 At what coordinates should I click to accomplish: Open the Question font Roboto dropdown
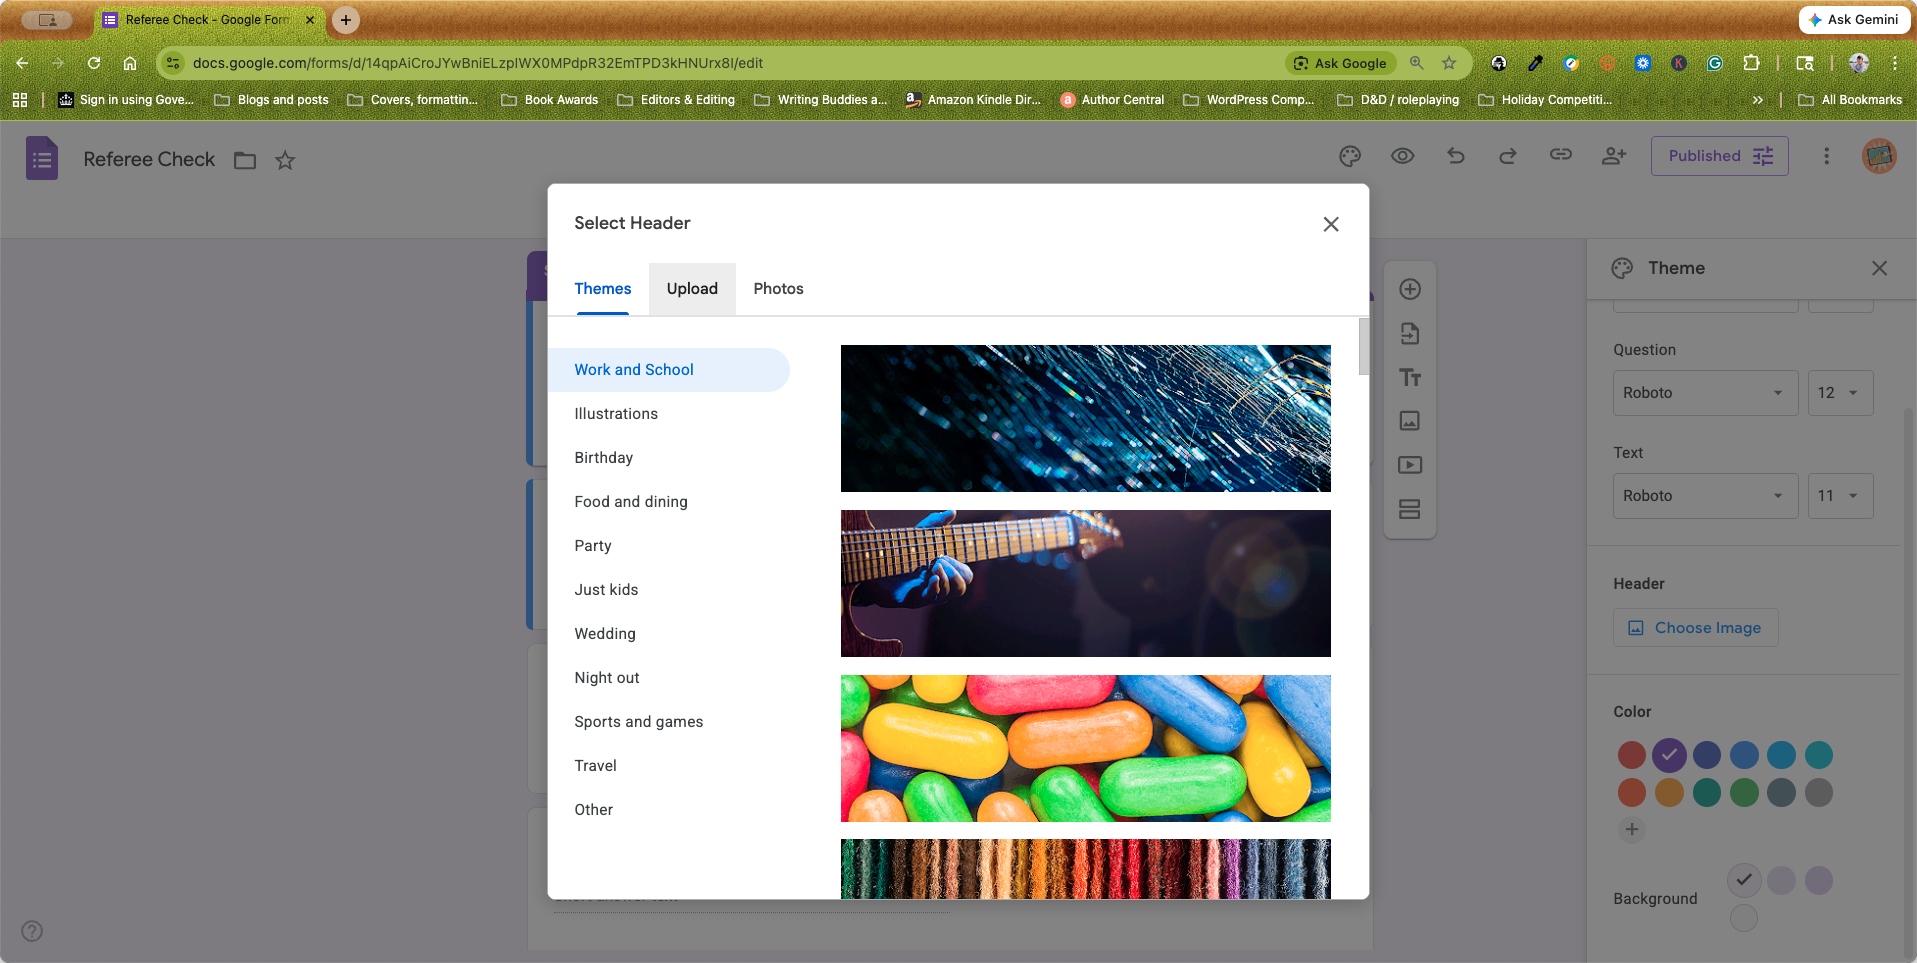[1705, 393]
